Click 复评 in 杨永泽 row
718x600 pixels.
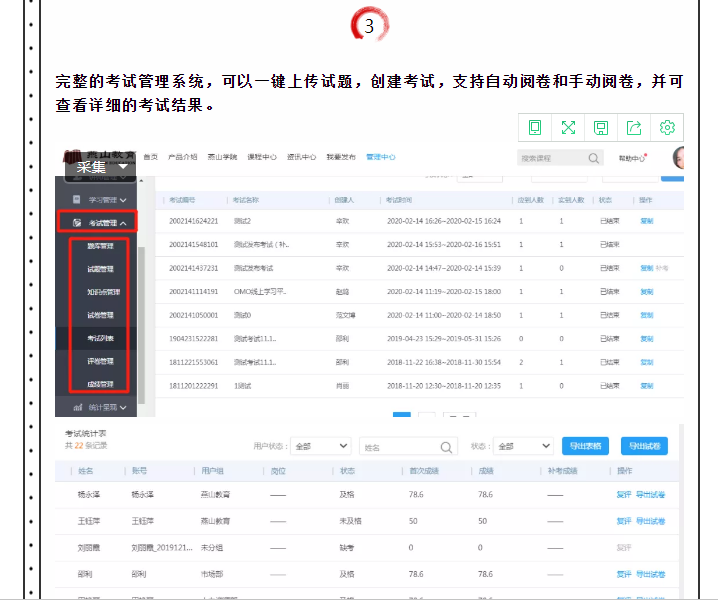click(x=624, y=495)
